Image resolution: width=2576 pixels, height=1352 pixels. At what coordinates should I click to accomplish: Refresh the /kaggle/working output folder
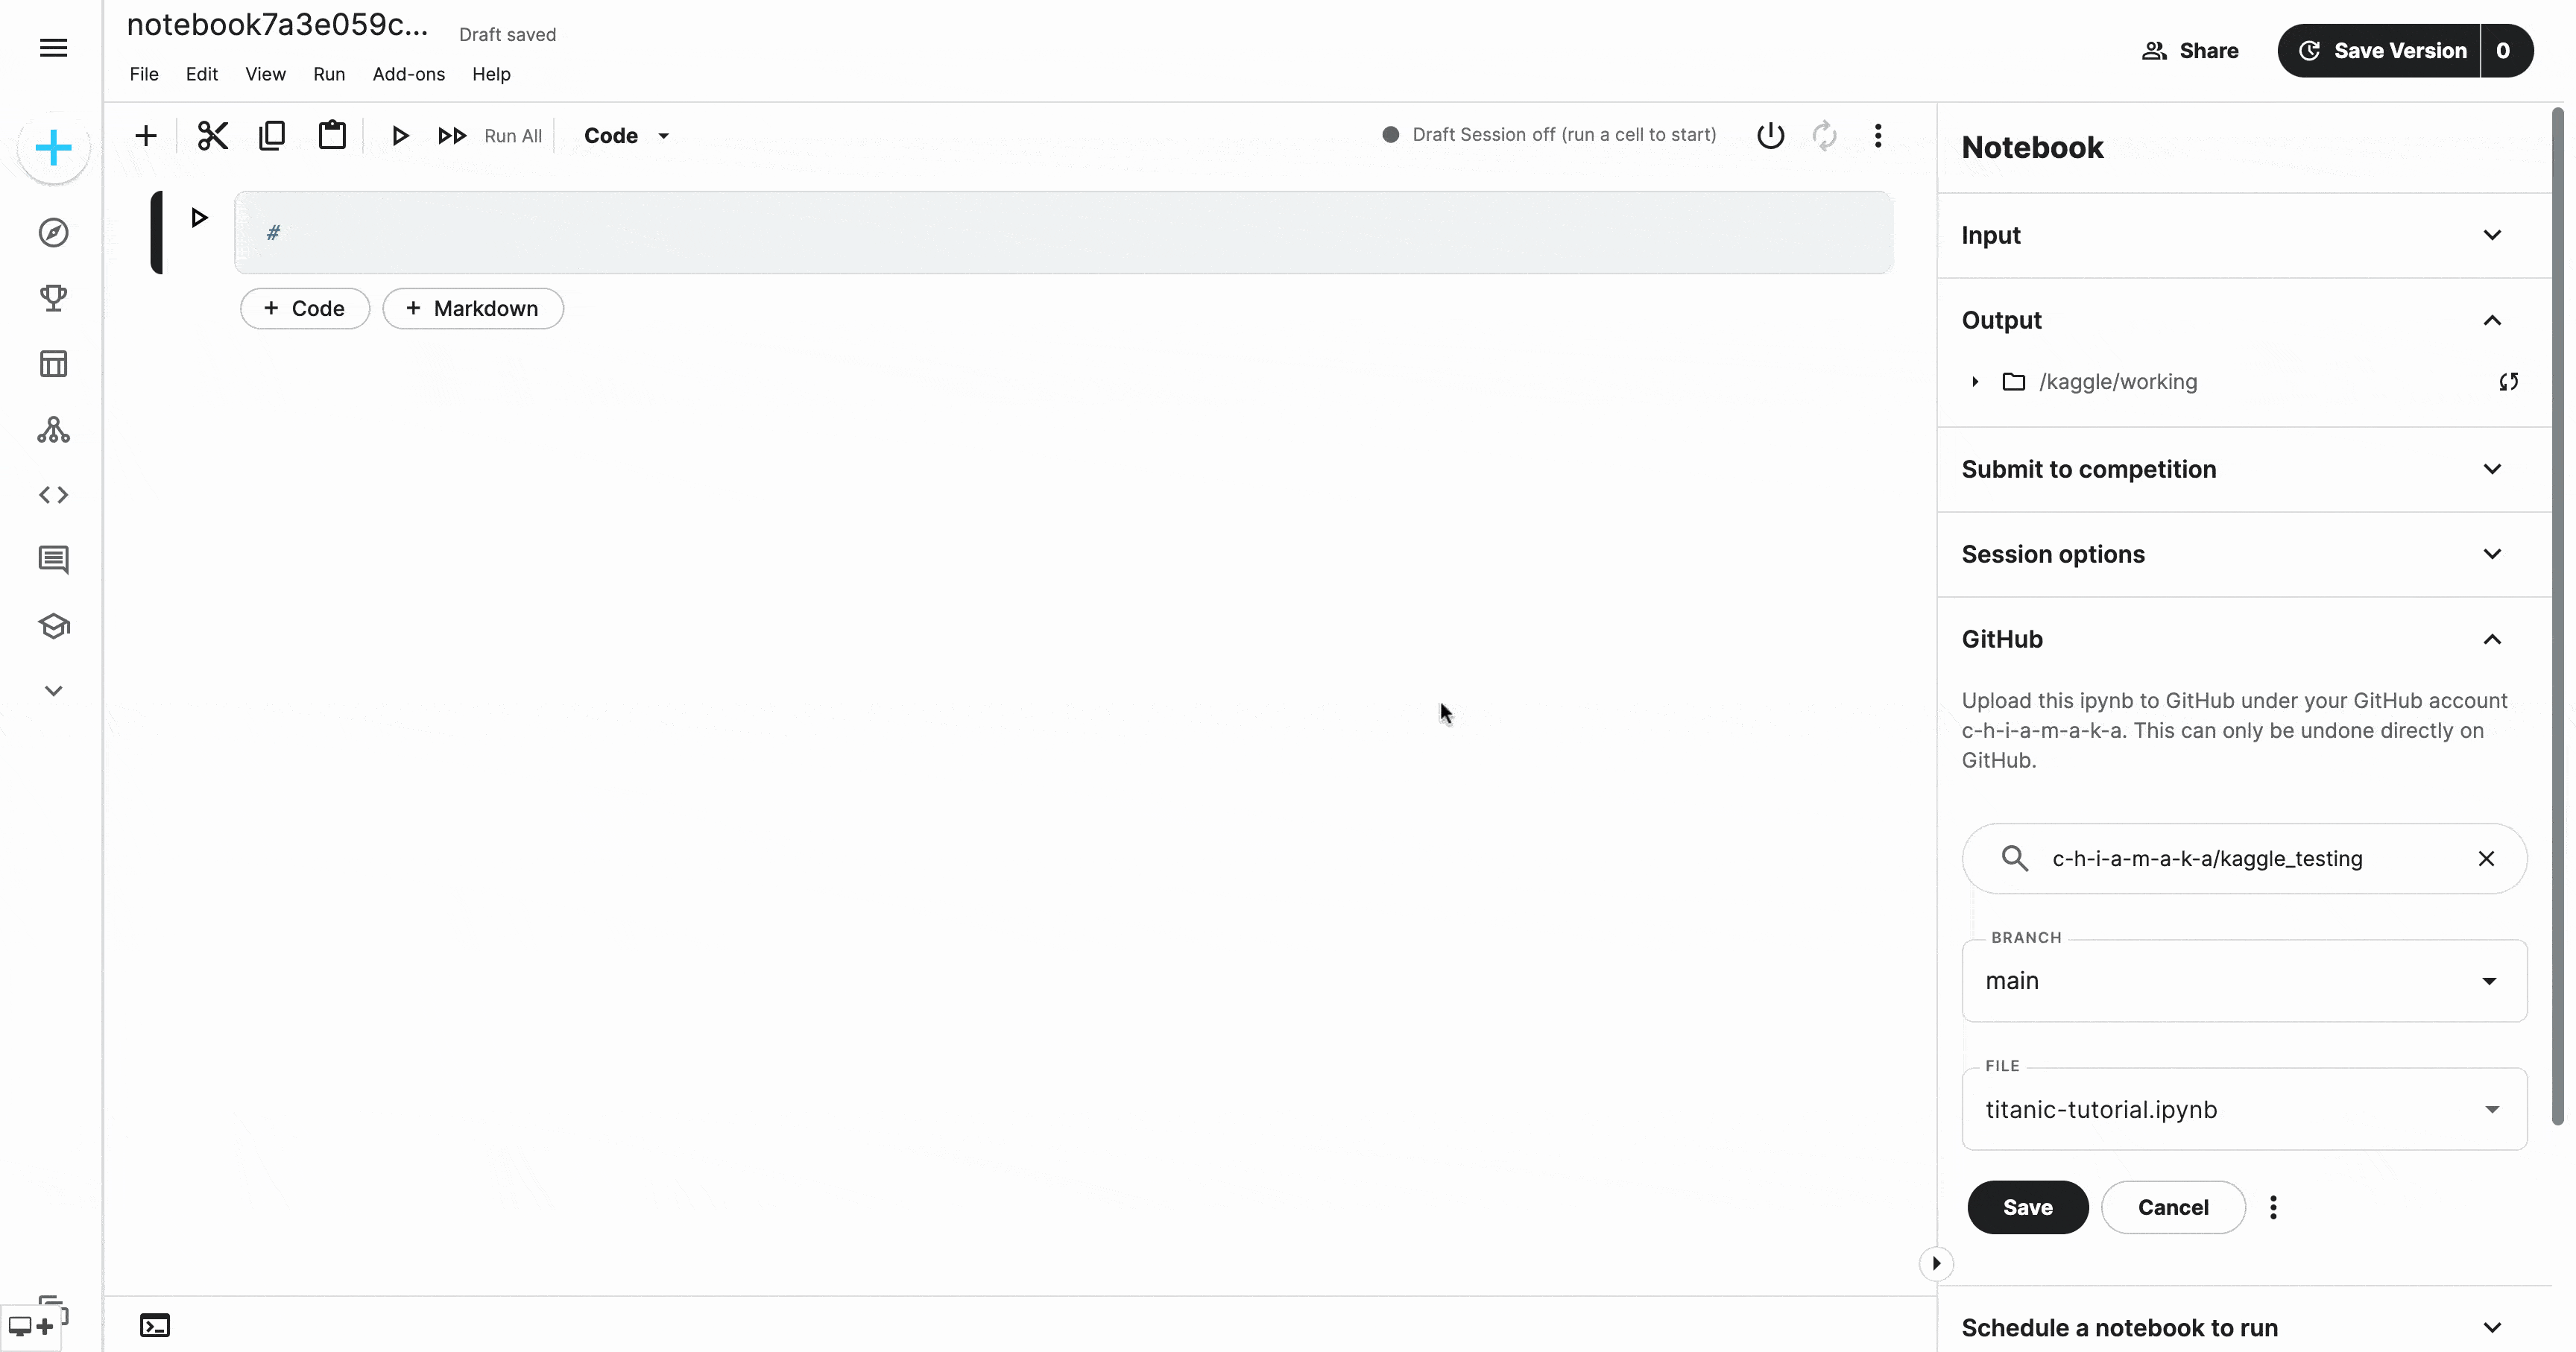click(2508, 381)
